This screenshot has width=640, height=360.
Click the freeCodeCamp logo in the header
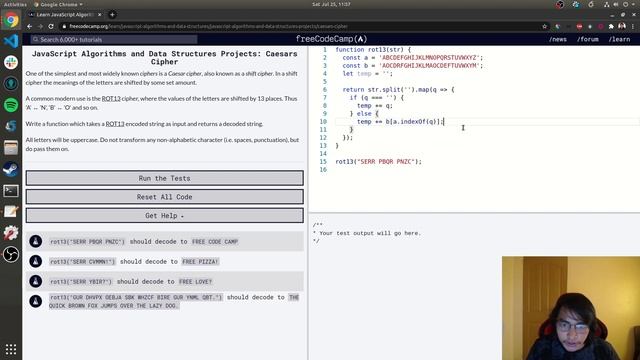(x=331, y=39)
